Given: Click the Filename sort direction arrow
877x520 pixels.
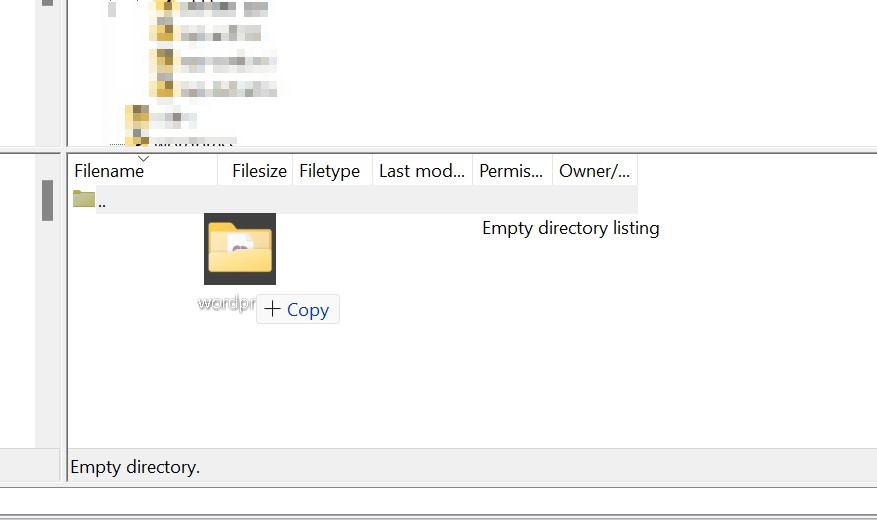Looking at the screenshot, I should (x=143, y=159).
